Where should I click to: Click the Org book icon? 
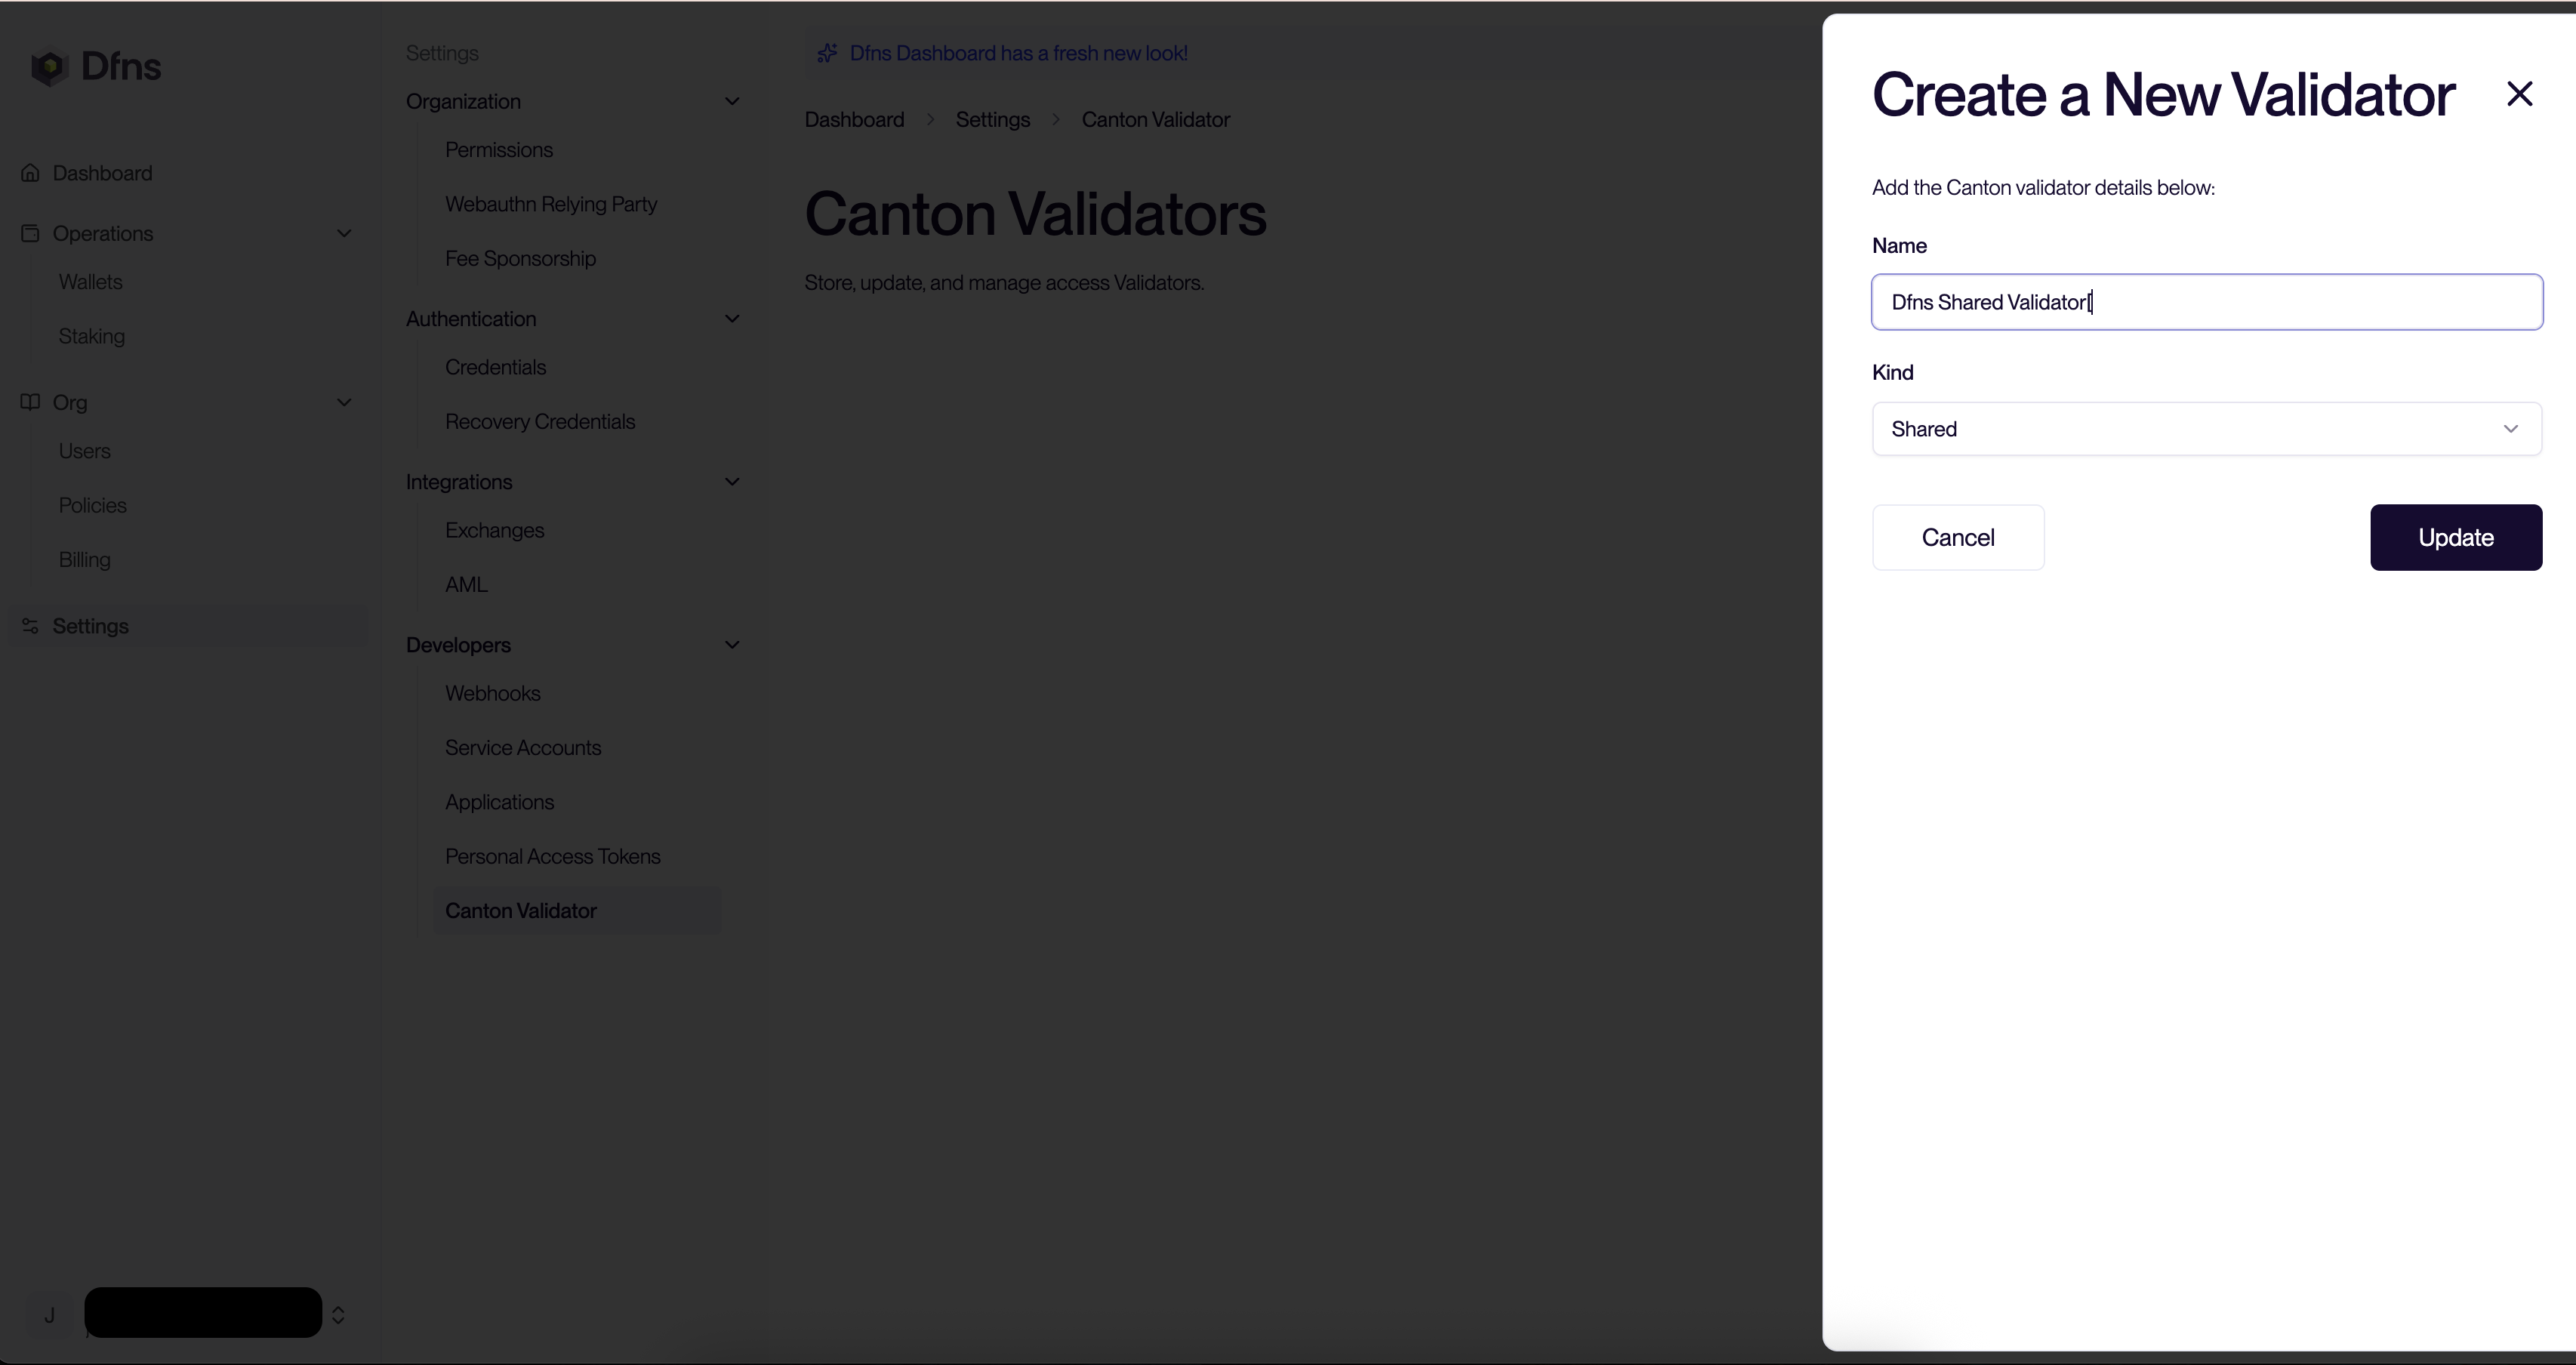[x=30, y=402]
